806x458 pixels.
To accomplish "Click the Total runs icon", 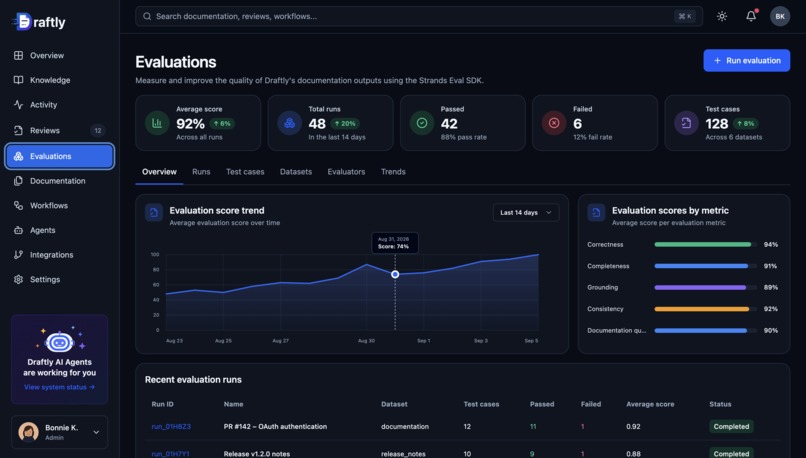I will [289, 123].
